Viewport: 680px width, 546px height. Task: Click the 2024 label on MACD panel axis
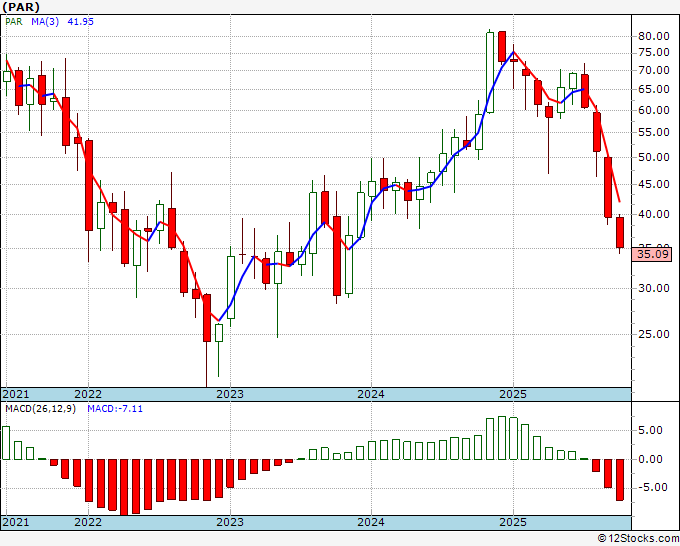click(x=371, y=522)
